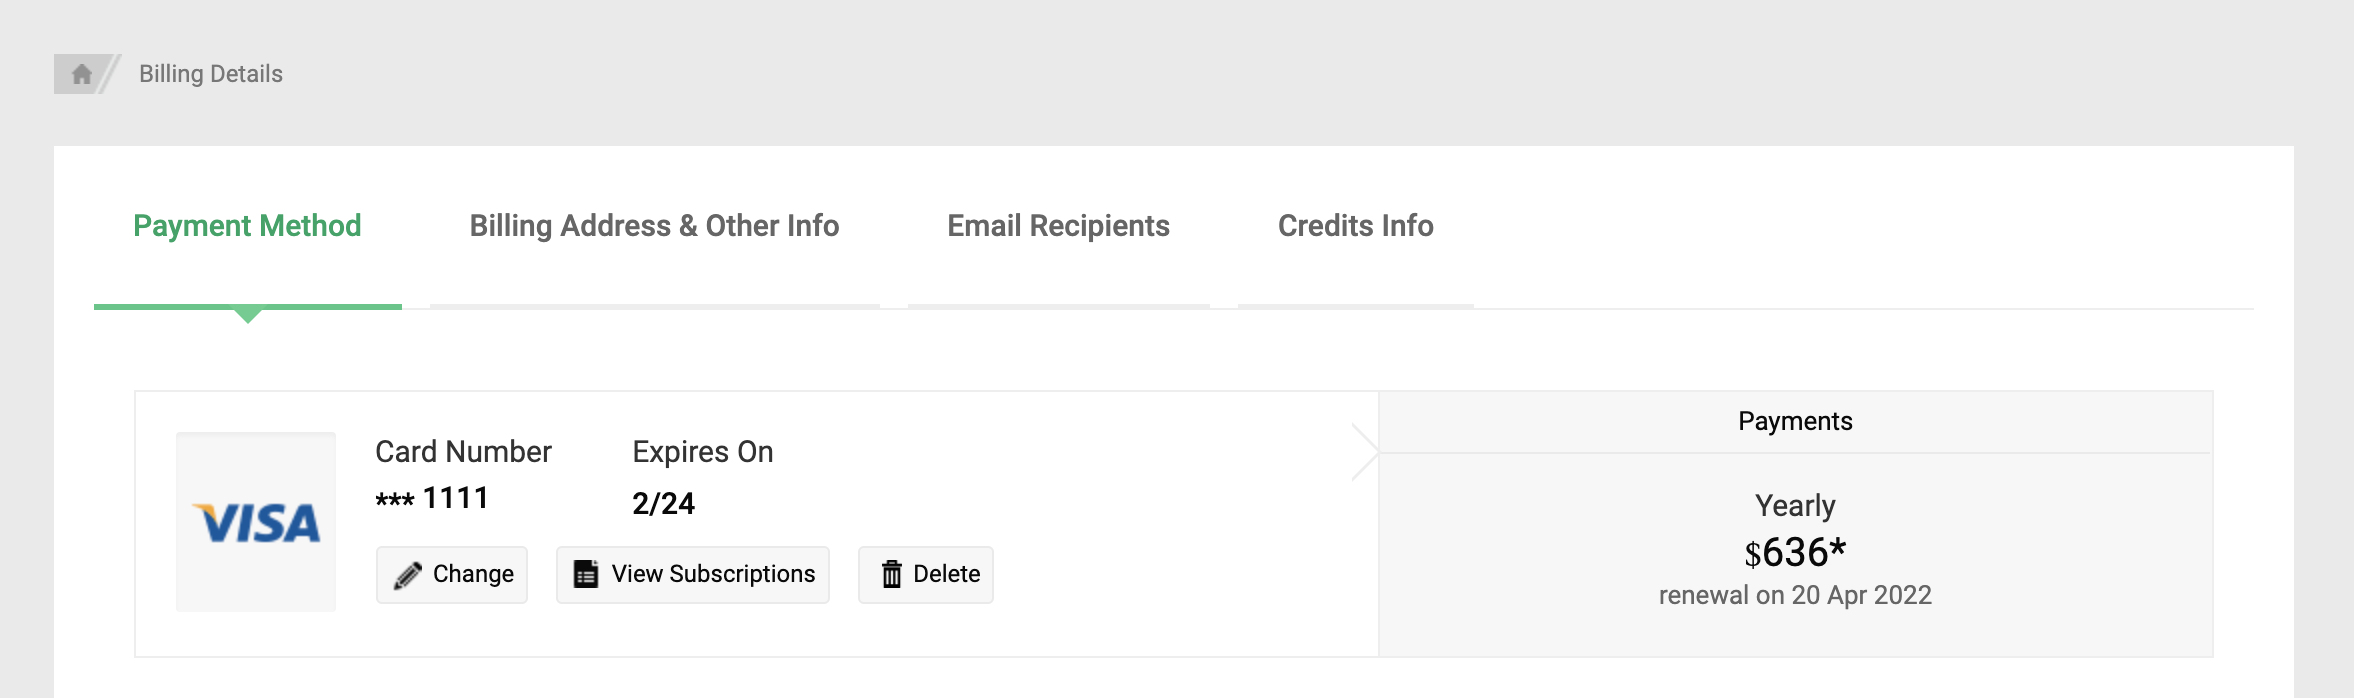2354x698 pixels.
Task: Click the list icon beside View Subscriptions
Action: (586, 574)
